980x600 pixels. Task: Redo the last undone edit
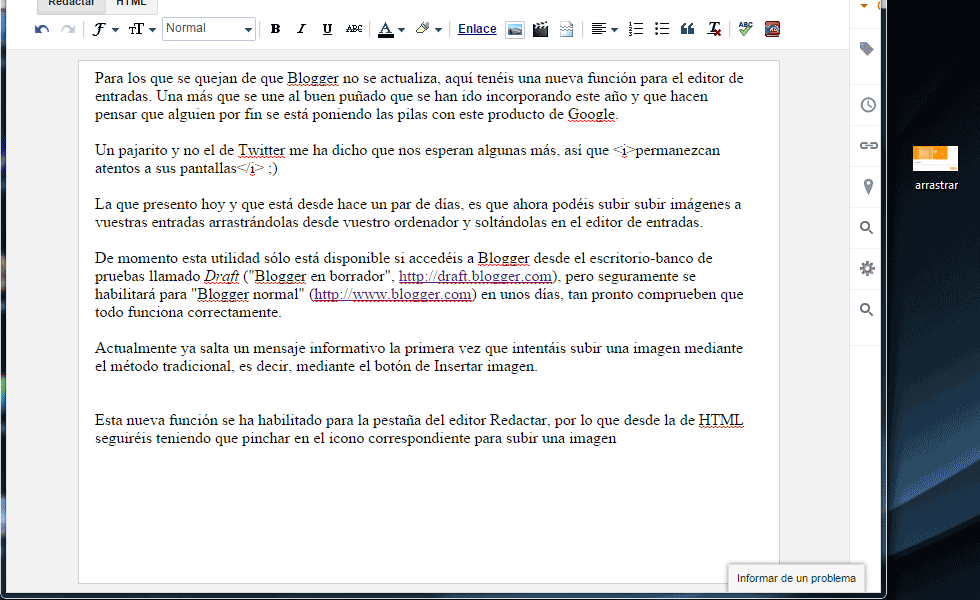[68, 29]
